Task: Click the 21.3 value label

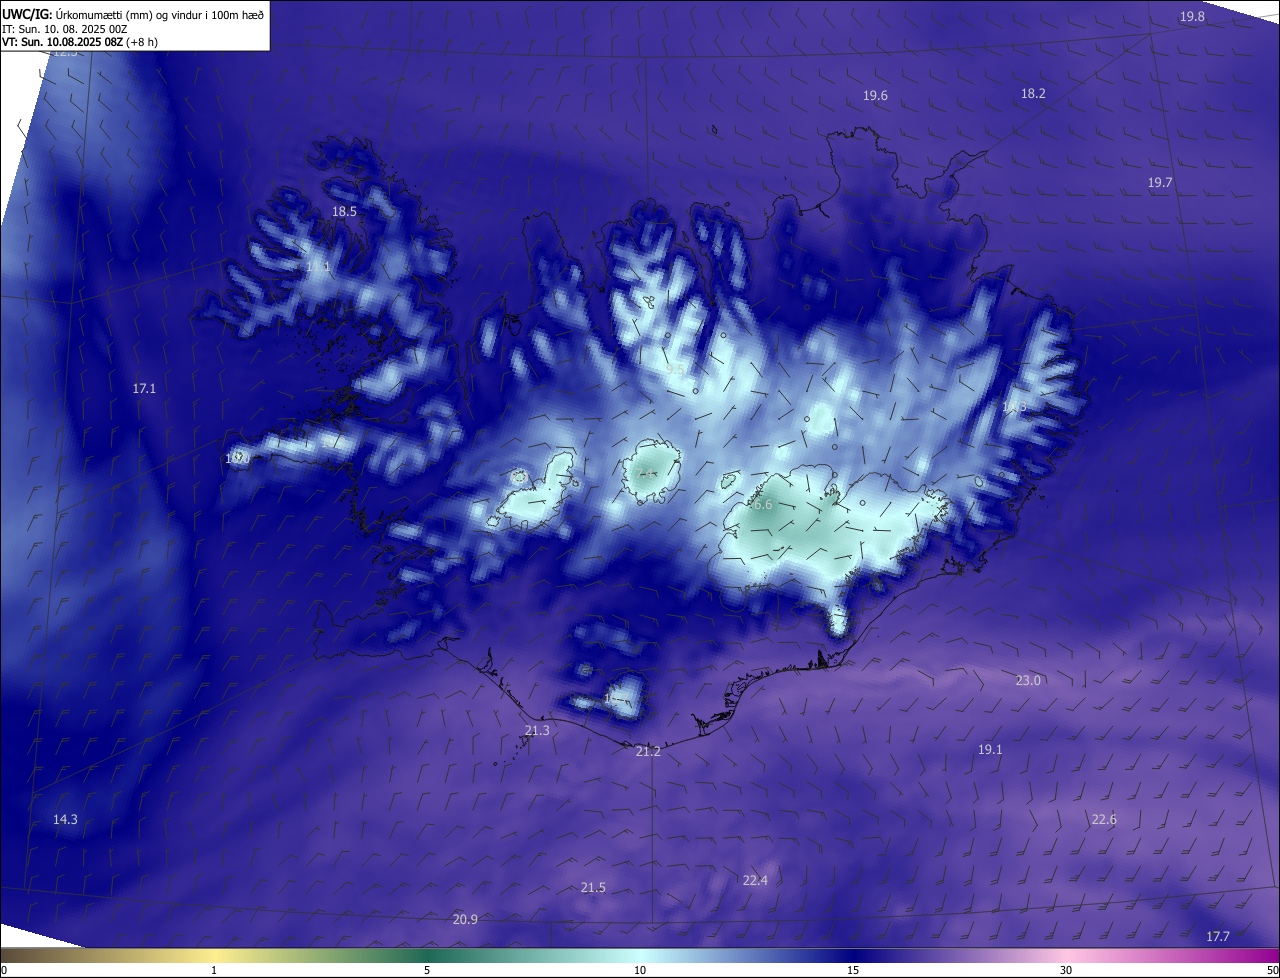Action: [537, 731]
